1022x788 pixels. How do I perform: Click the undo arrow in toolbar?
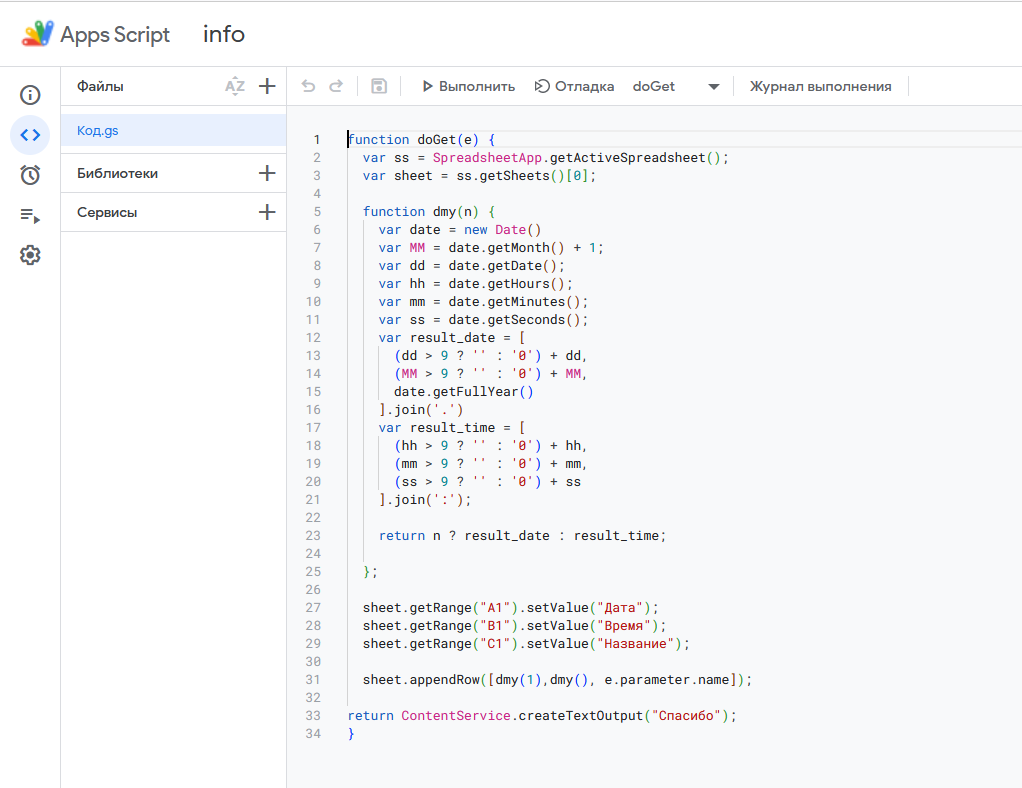tap(309, 87)
